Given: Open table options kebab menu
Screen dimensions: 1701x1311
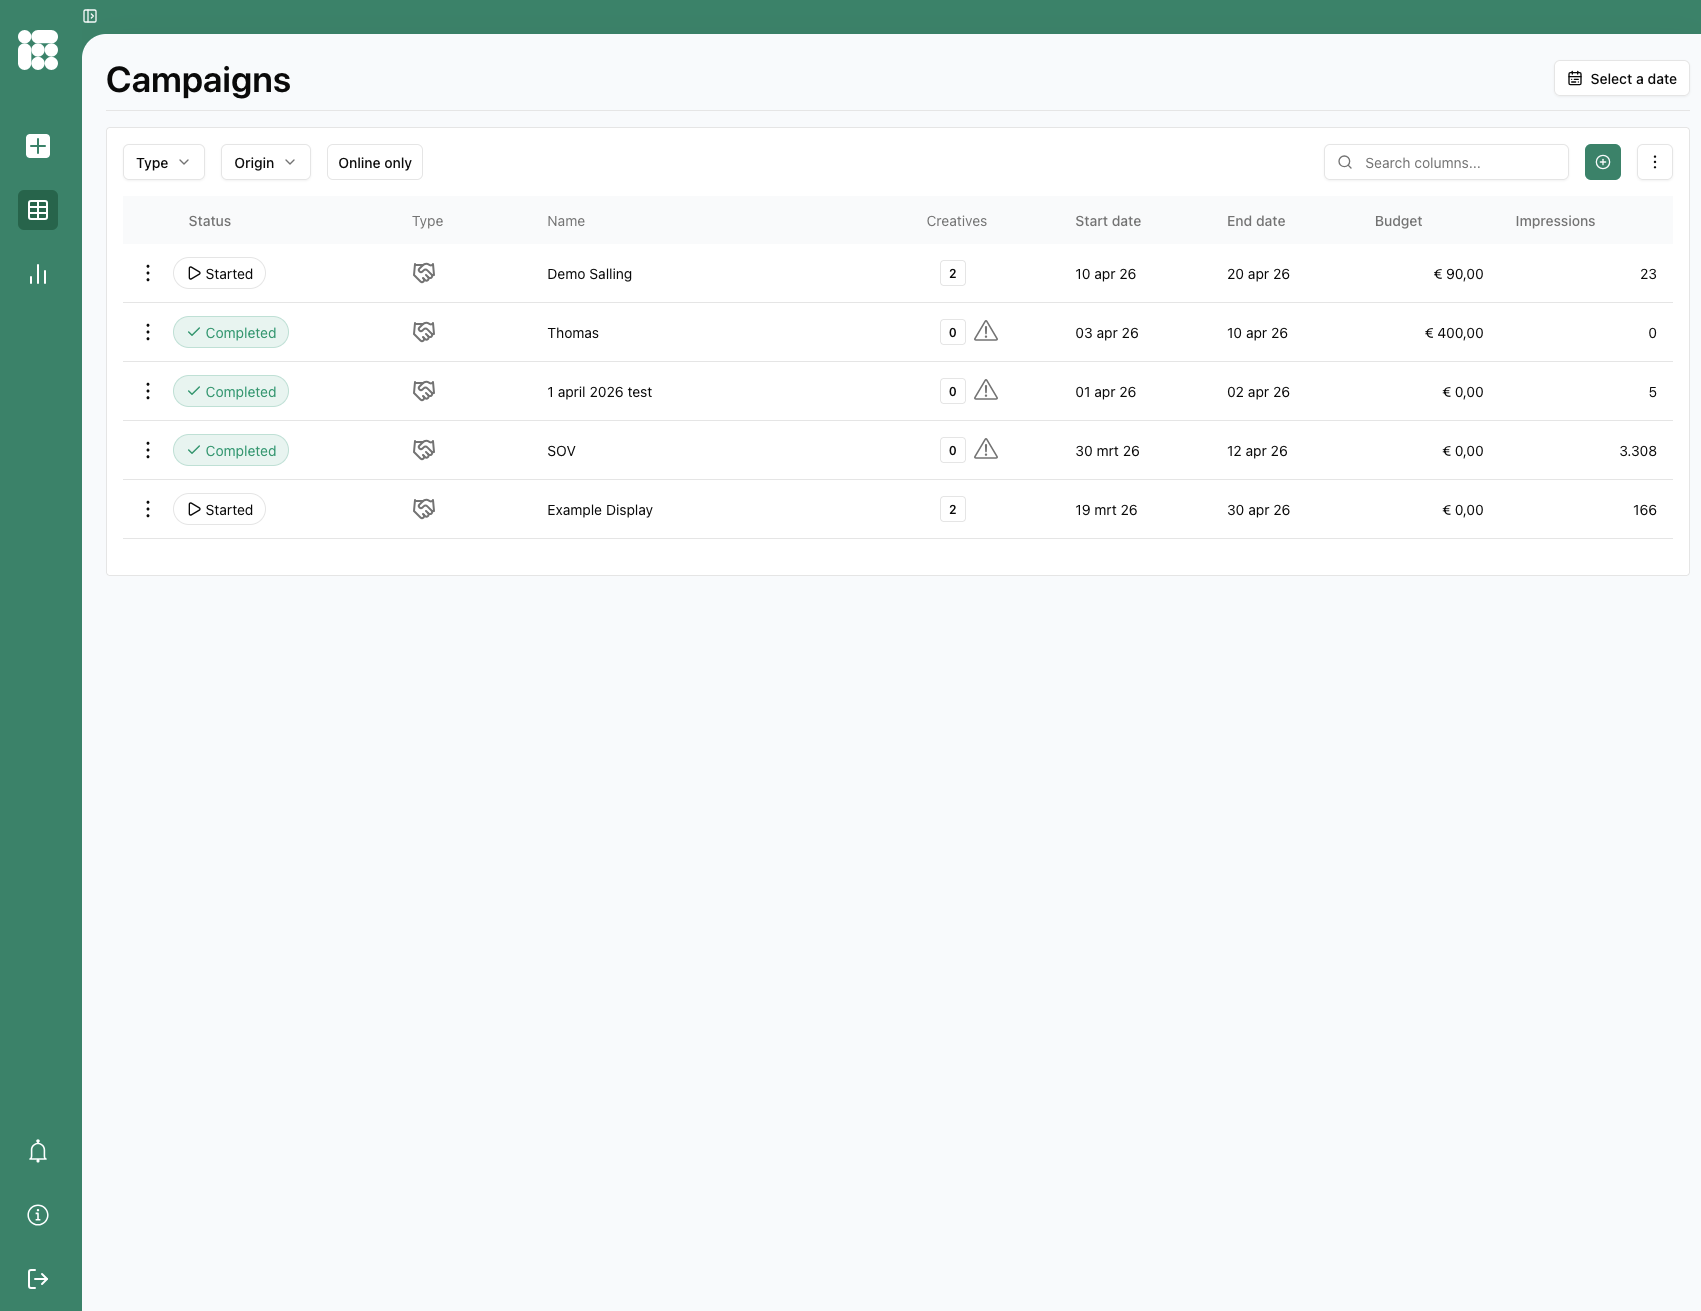Looking at the screenshot, I should tap(1654, 162).
